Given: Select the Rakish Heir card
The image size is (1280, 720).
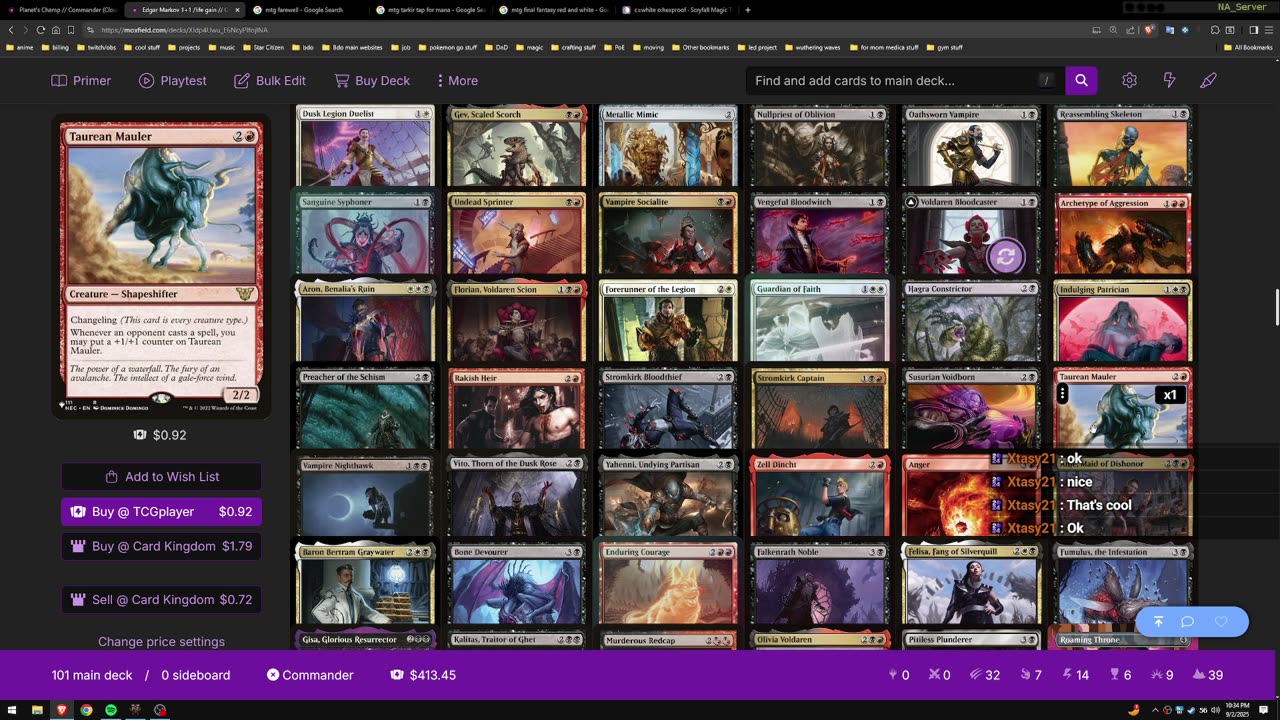Looking at the screenshot, I should pos(516,409).
